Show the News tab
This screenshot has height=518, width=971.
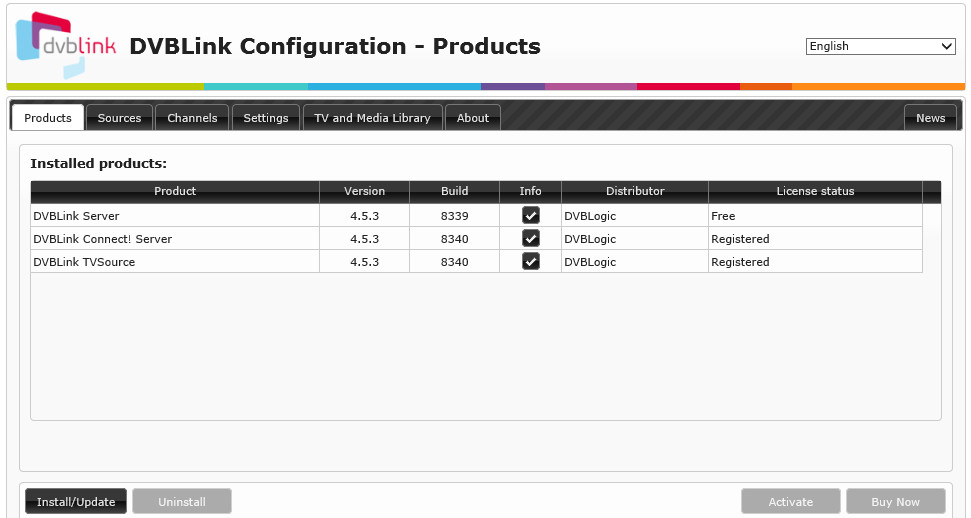pyautogui.click(x=930, y=118)
